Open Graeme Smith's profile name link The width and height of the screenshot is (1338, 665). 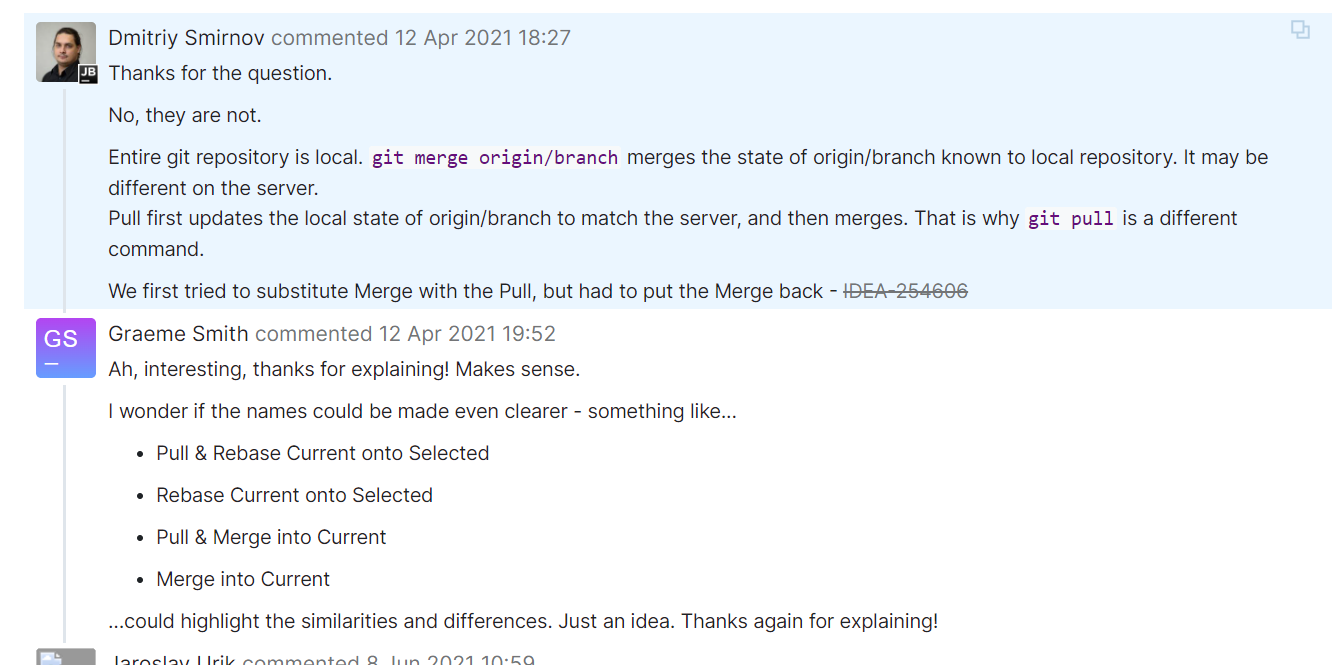coord(179,334)
